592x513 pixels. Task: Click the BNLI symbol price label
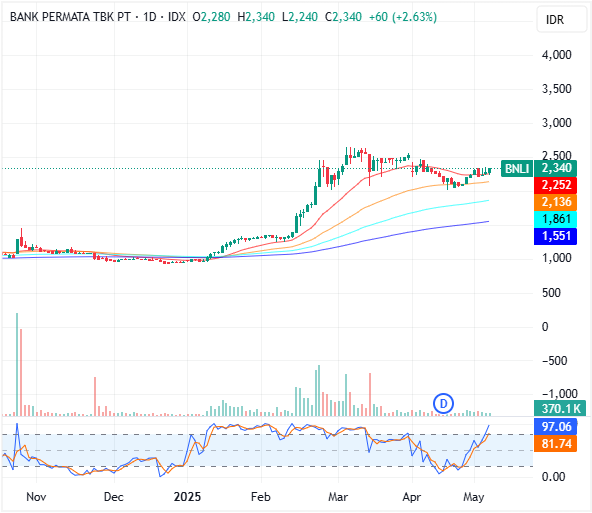pyautogui.click(x=517, y=168)
